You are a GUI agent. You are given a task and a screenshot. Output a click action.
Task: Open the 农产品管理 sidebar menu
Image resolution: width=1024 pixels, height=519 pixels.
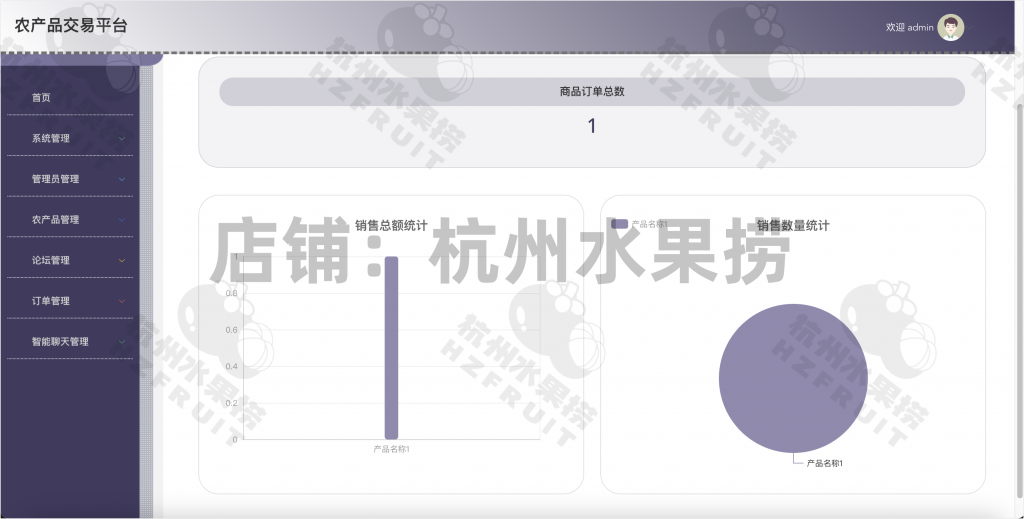pos(70,219)
